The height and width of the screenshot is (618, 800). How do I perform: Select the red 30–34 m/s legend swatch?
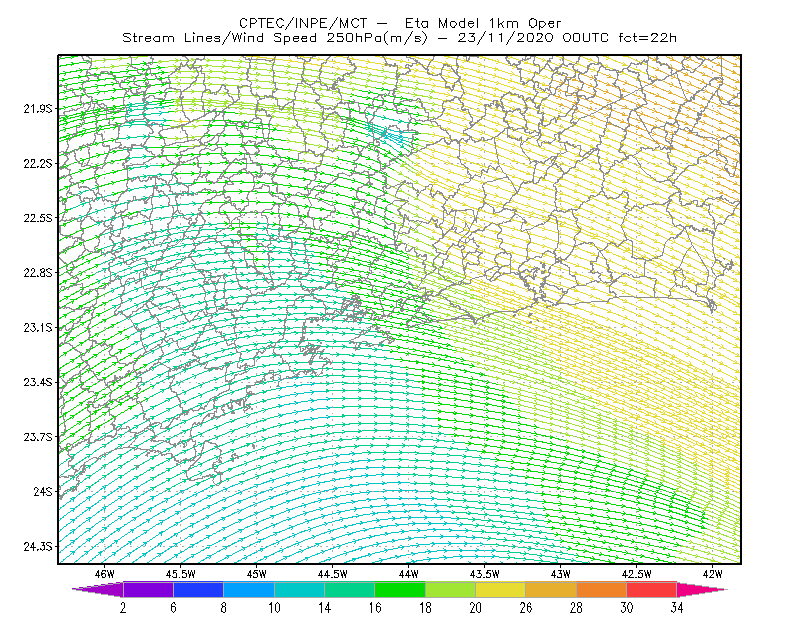[x=652, y=589]
